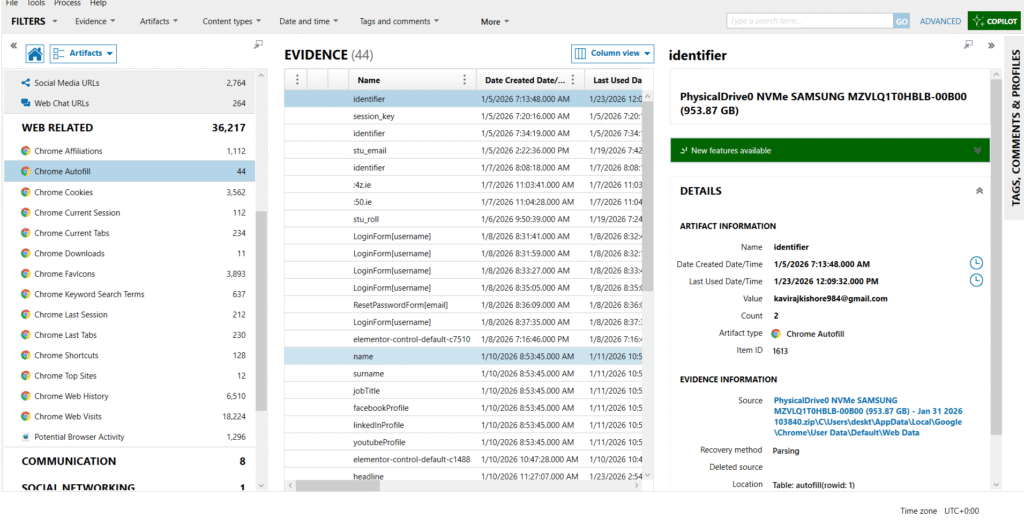Launch the COPILOT assistant
This screenshot has width=1024, height=525.
click(x=994, y=21)
